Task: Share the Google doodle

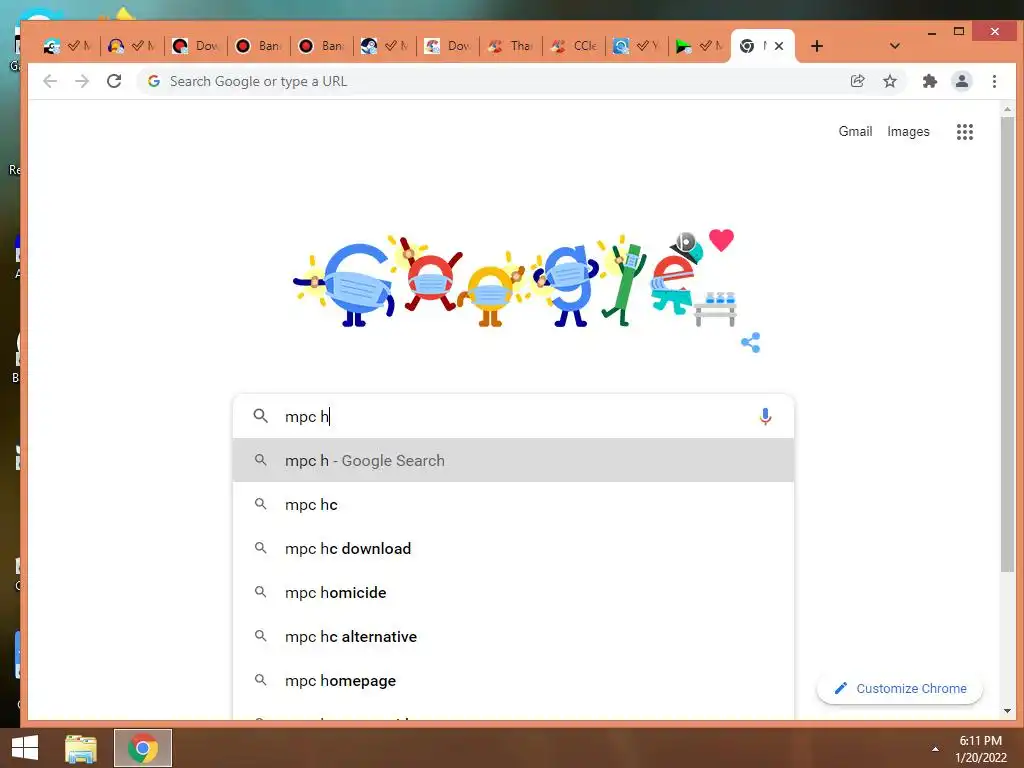Action: coord(750,342)
